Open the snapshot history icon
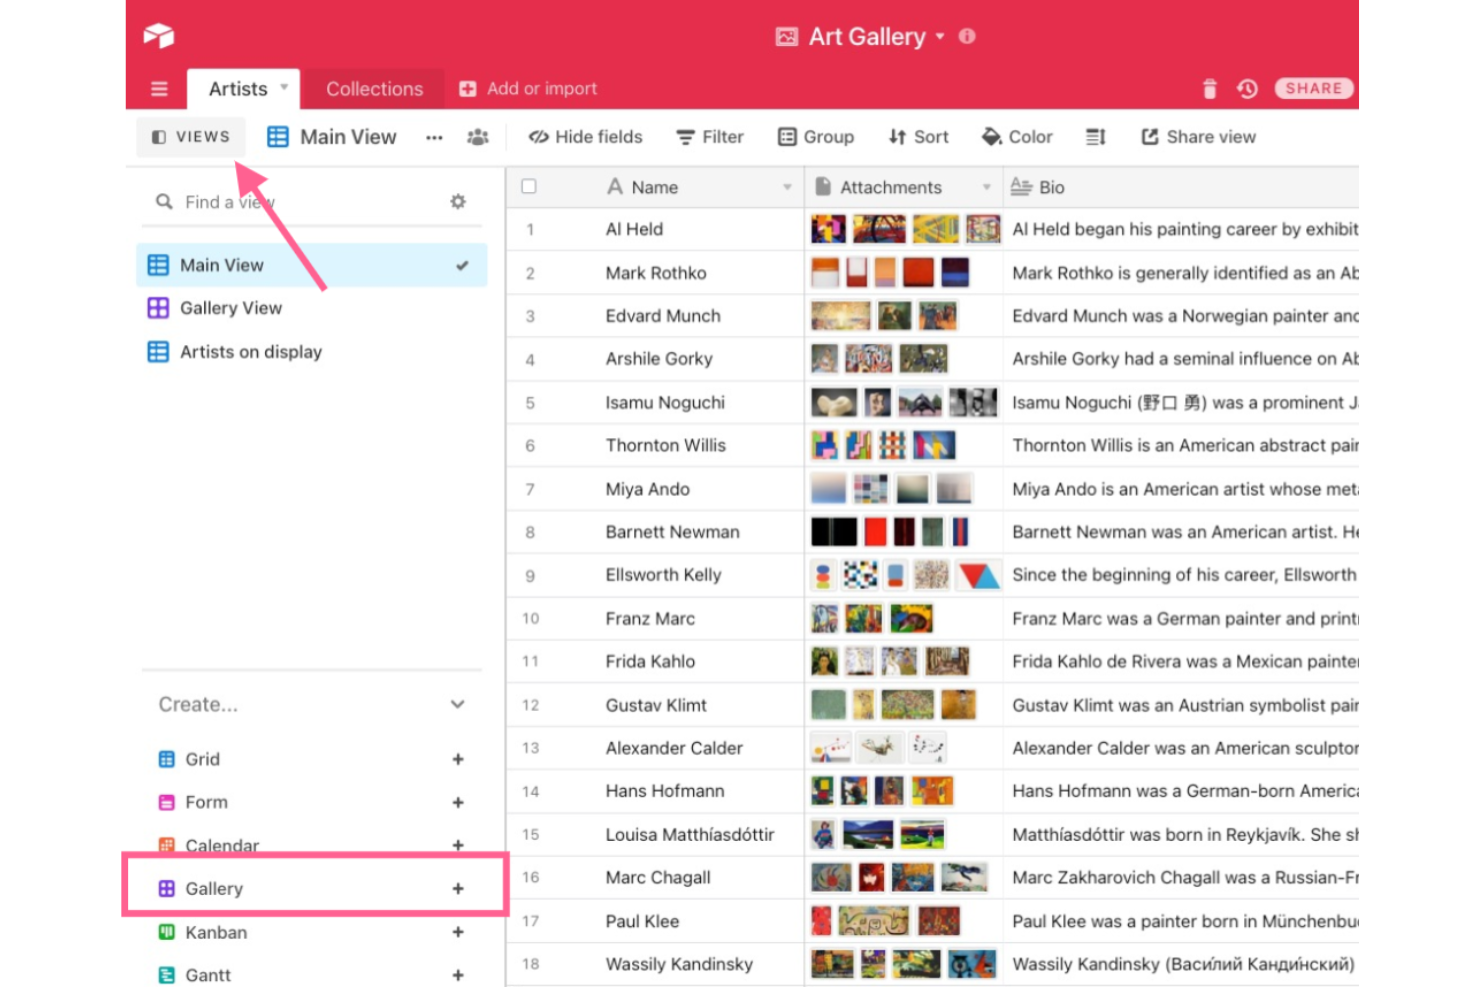The width and height of the screenshot is (1480, 987). 1247,88
